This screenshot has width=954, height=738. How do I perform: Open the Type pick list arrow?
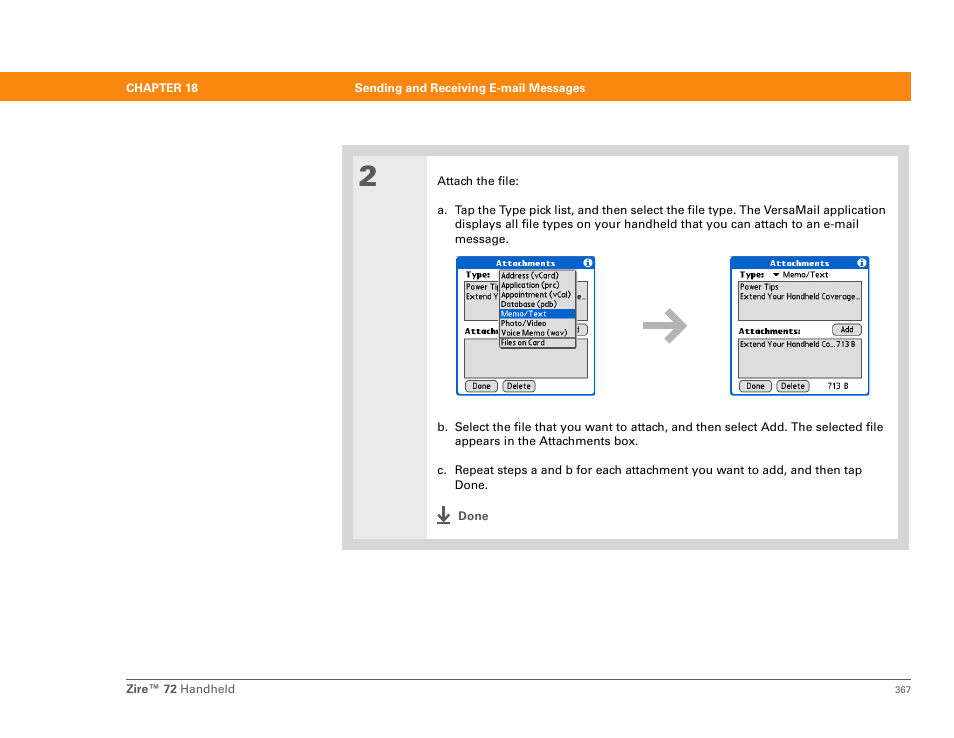776,275
